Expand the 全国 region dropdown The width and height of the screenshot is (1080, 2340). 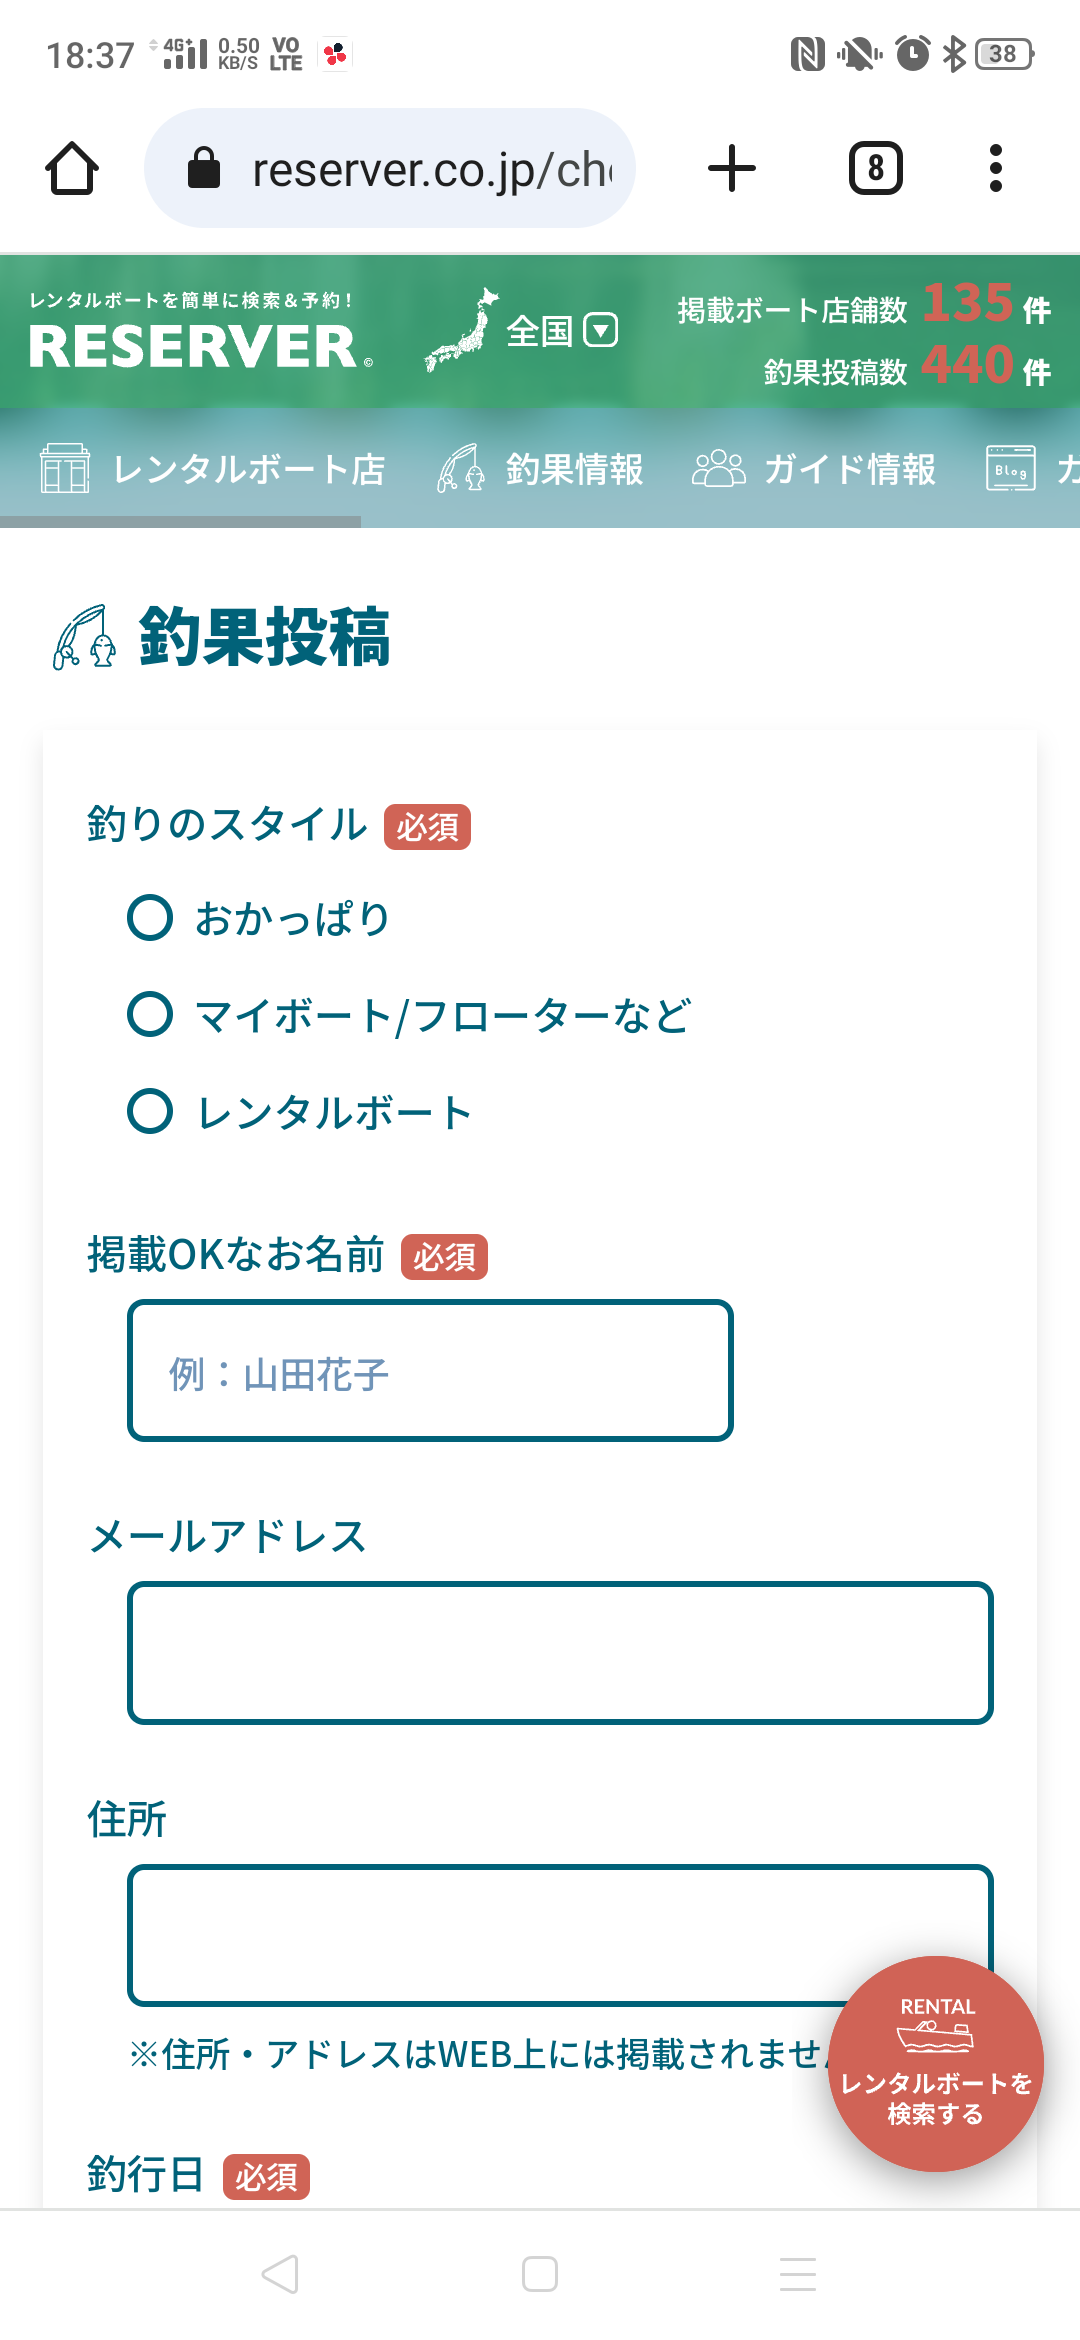[x=563, y=330]
